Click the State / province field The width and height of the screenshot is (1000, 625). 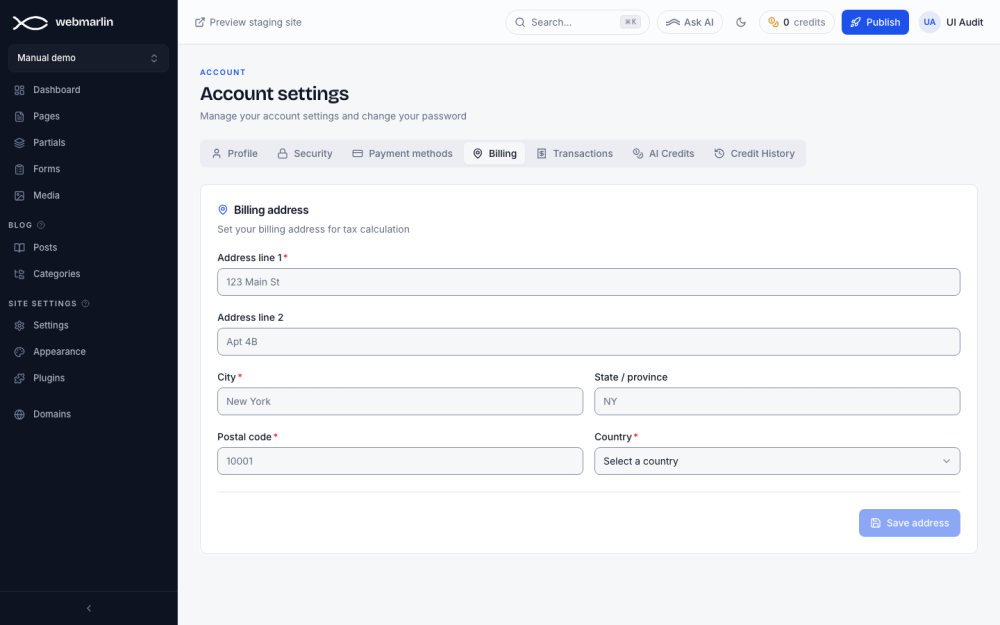click(777, 402)
